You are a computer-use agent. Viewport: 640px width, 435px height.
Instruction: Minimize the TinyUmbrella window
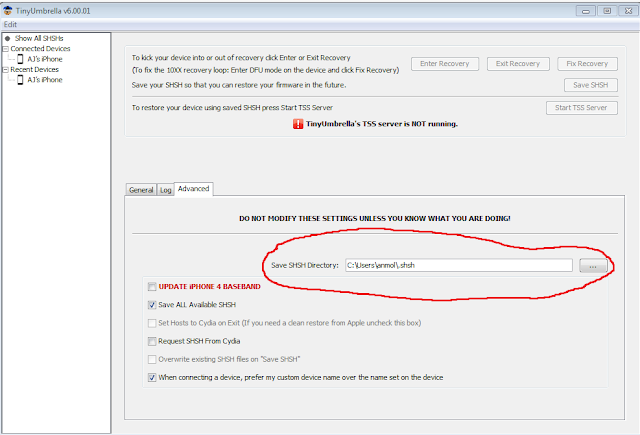[586, 11]
